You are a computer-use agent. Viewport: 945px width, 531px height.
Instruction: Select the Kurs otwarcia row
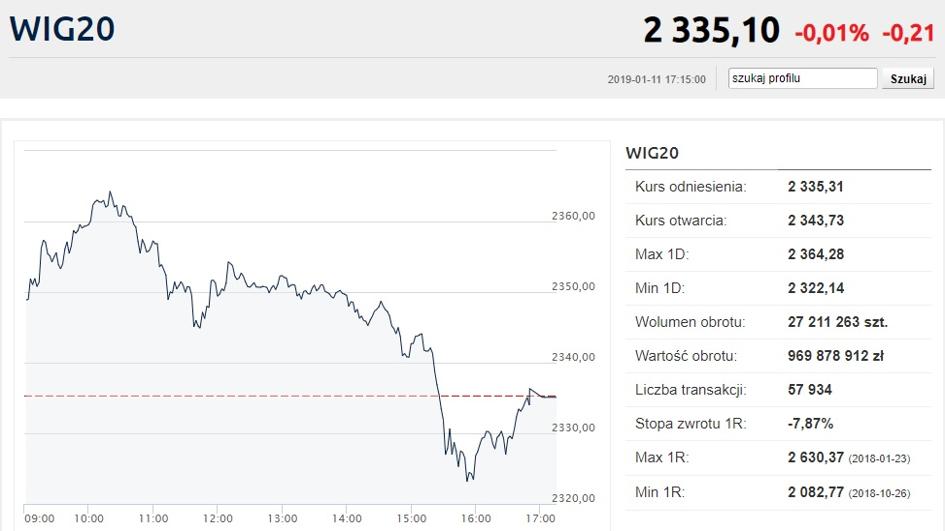point(777,221)
